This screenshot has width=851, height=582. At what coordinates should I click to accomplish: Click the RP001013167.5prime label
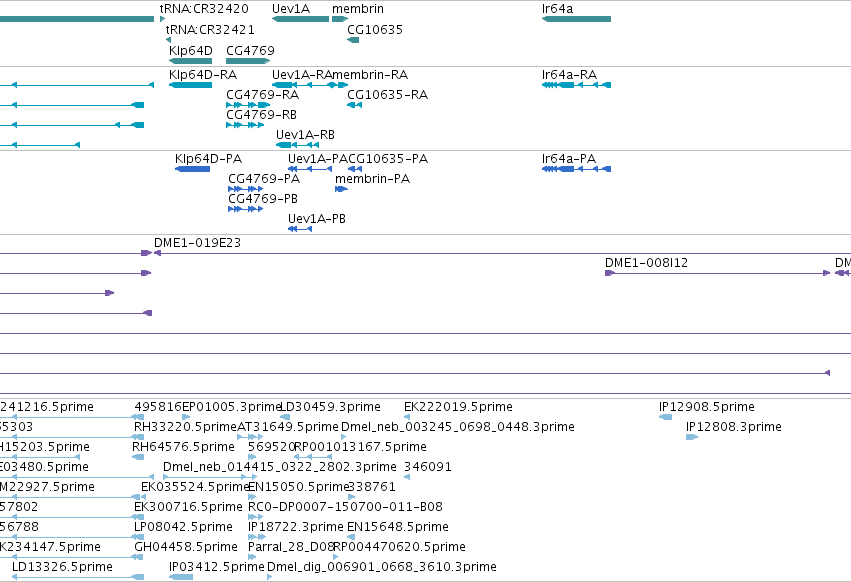[360, 447]
